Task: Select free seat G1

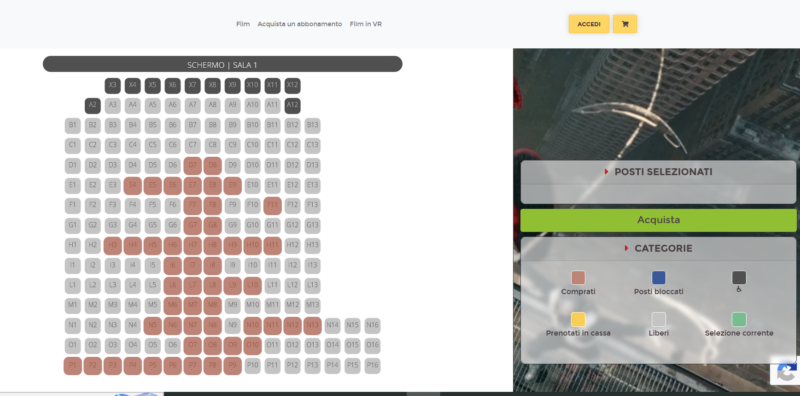Action: tap(72, 226)
